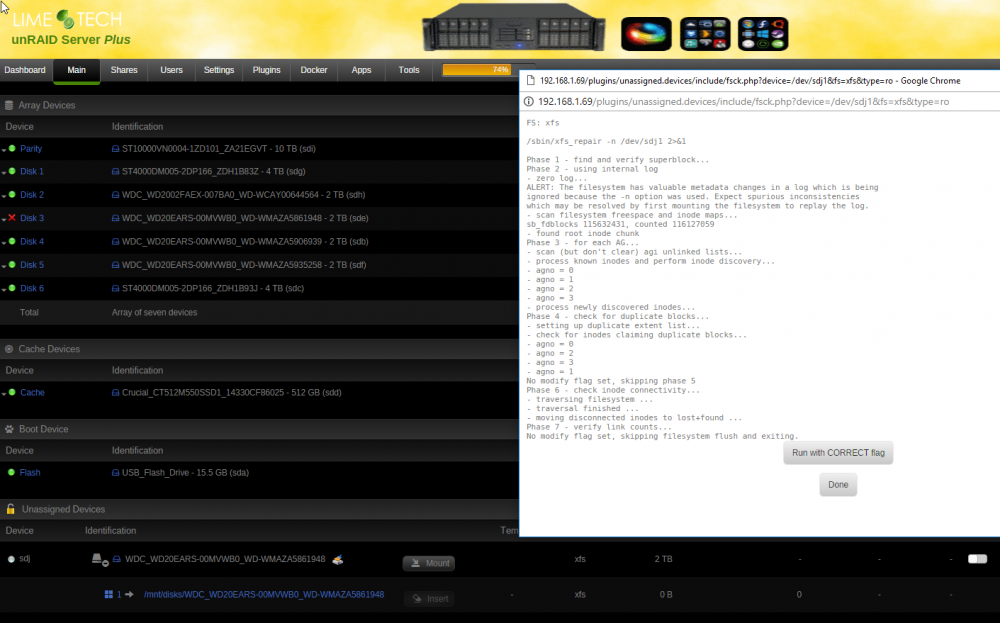Open the dropdown arrow beside Disk 5
This screenshot has height=623, width=1000.
pyautogui.click(x=4, y=267)
